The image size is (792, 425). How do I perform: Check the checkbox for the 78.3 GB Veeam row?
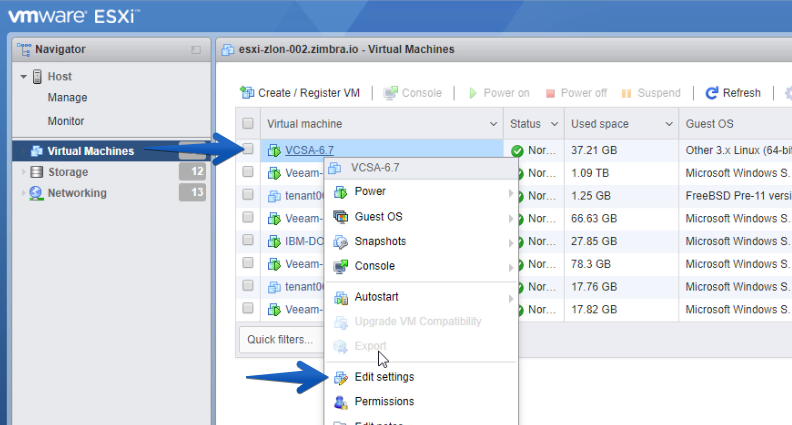point(248,263)
